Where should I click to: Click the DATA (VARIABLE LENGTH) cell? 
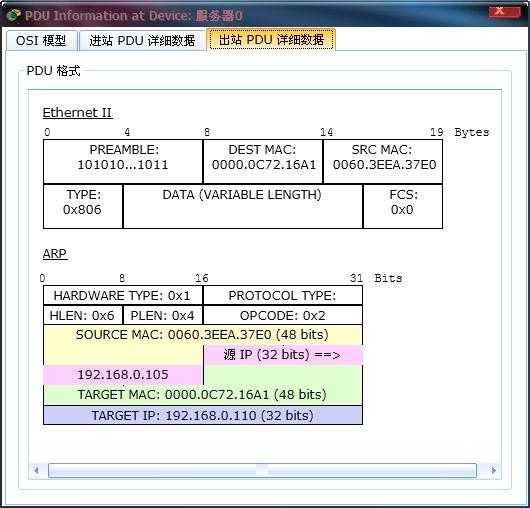(x=243, y=206)
